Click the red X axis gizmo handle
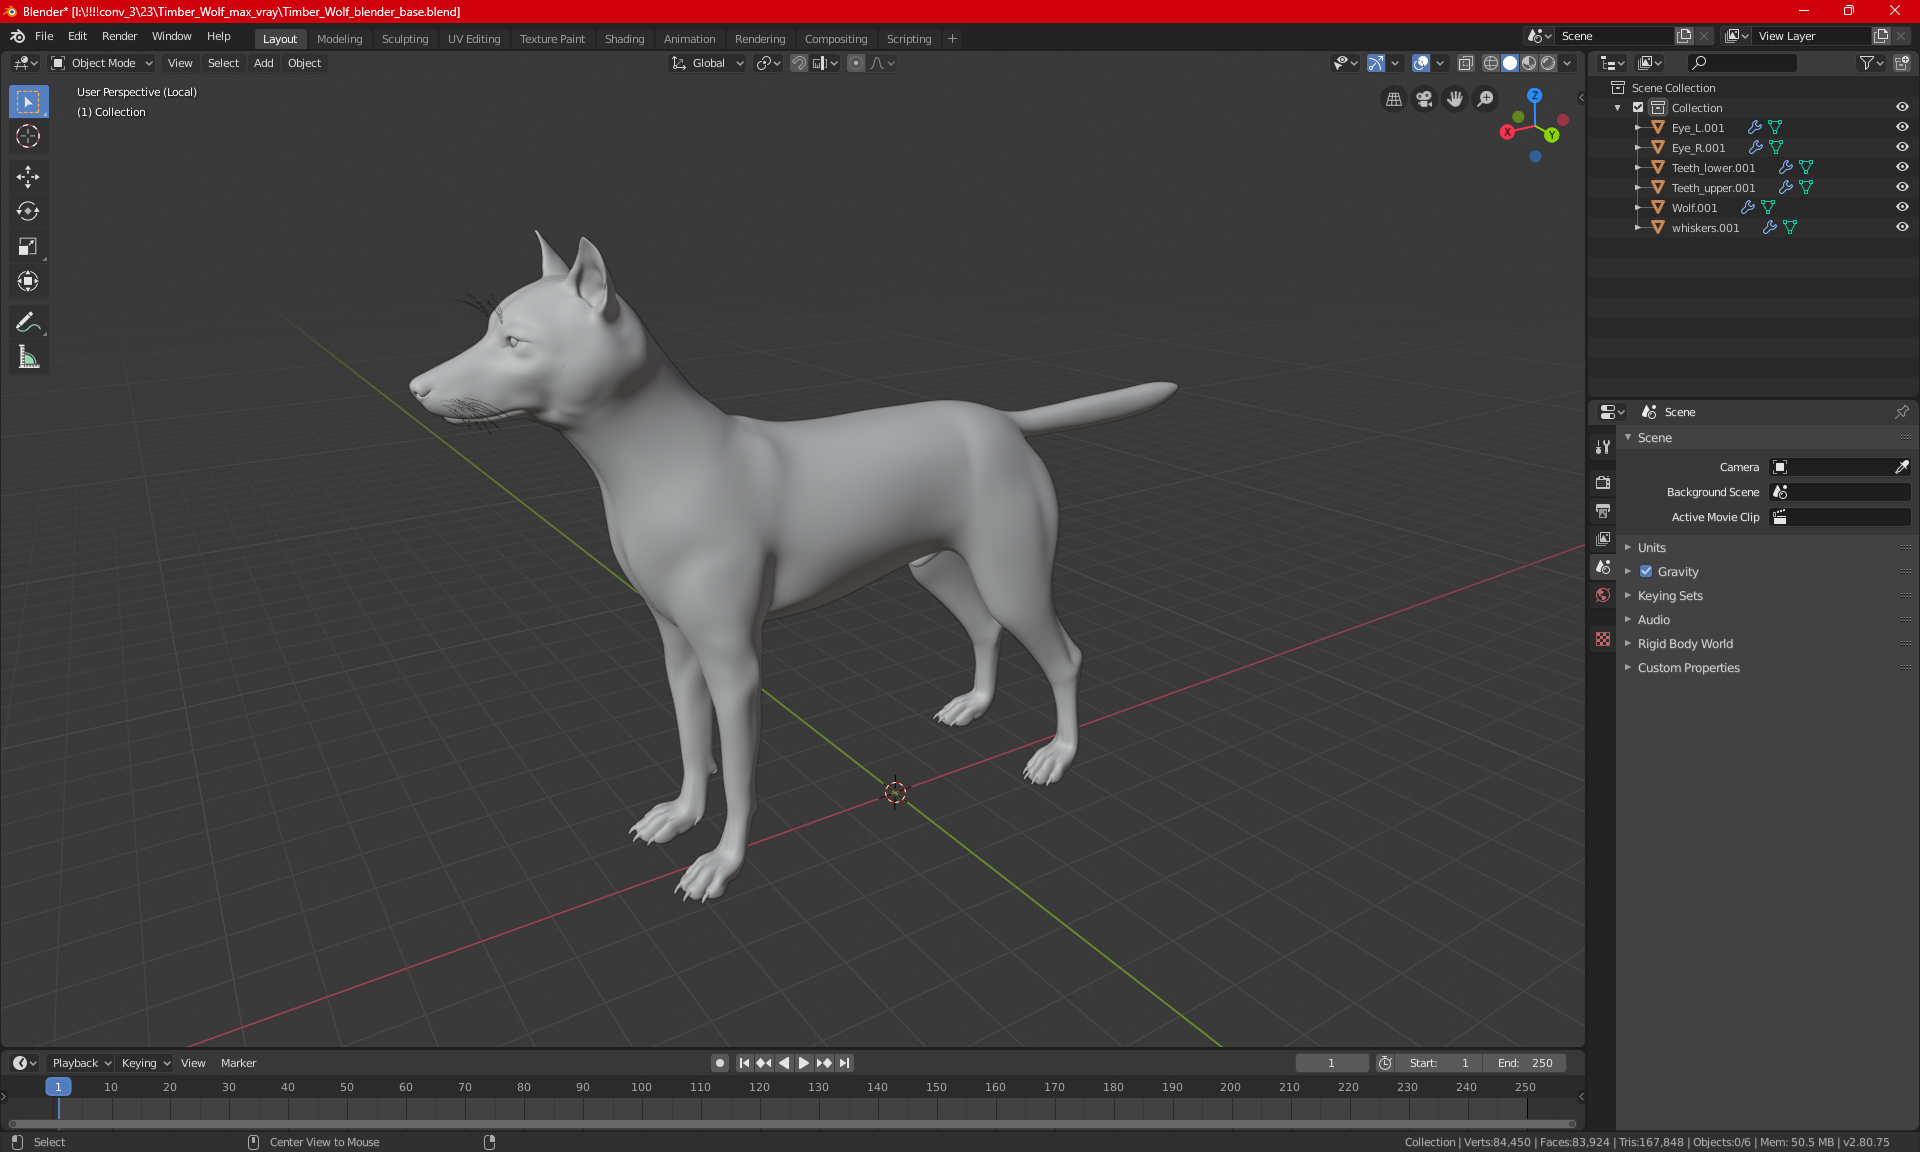1920x1152 pixels. (x=1507, y=132)
